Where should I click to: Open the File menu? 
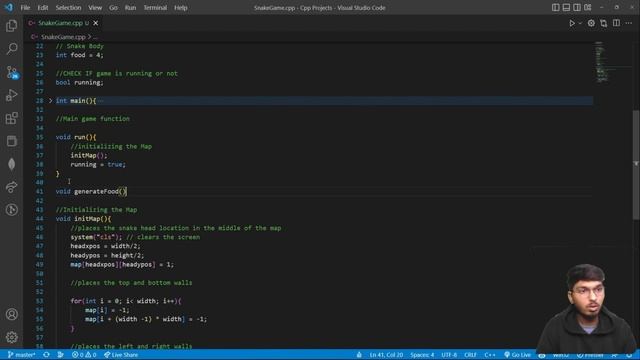coord(25,7)
